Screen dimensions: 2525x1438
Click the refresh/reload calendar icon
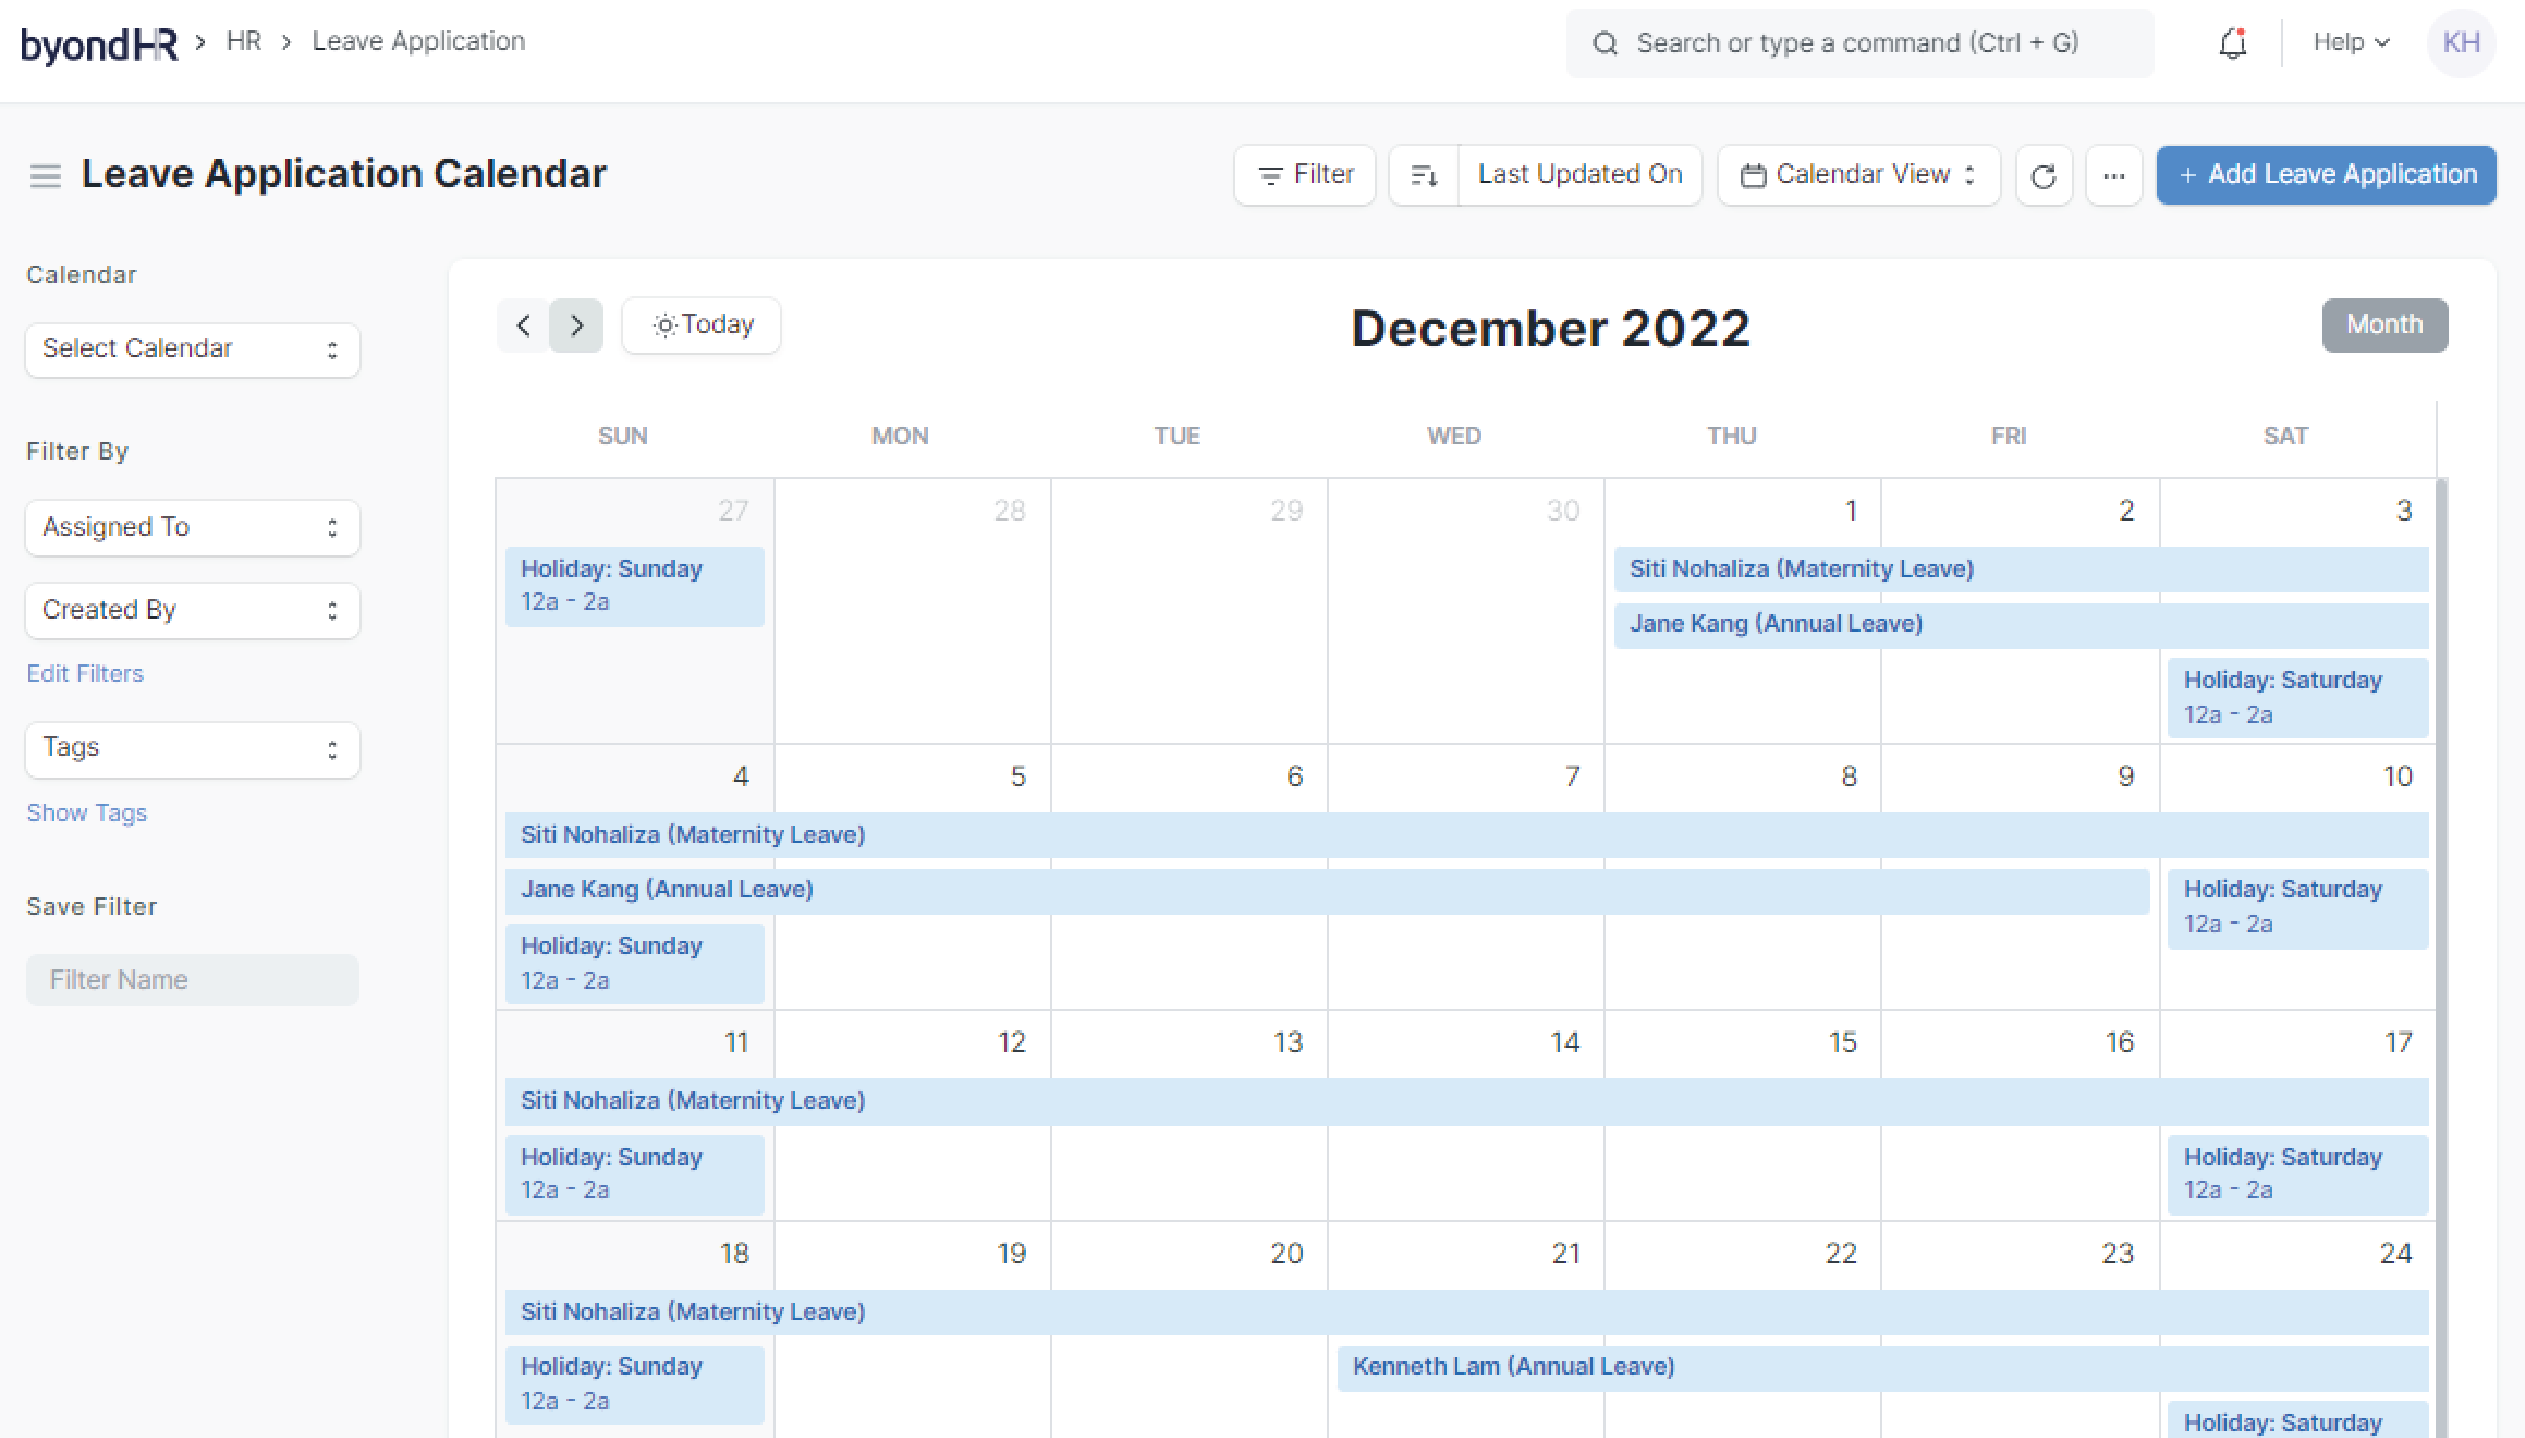(x=2041, y=173)
